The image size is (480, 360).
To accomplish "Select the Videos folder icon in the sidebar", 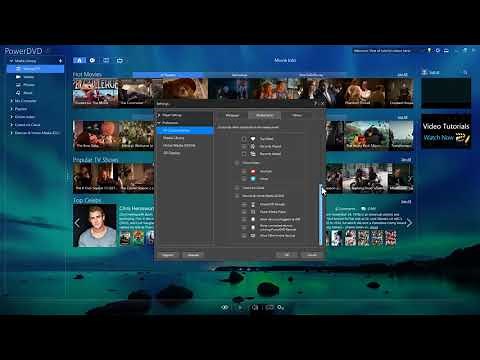I will pos(19,77).
